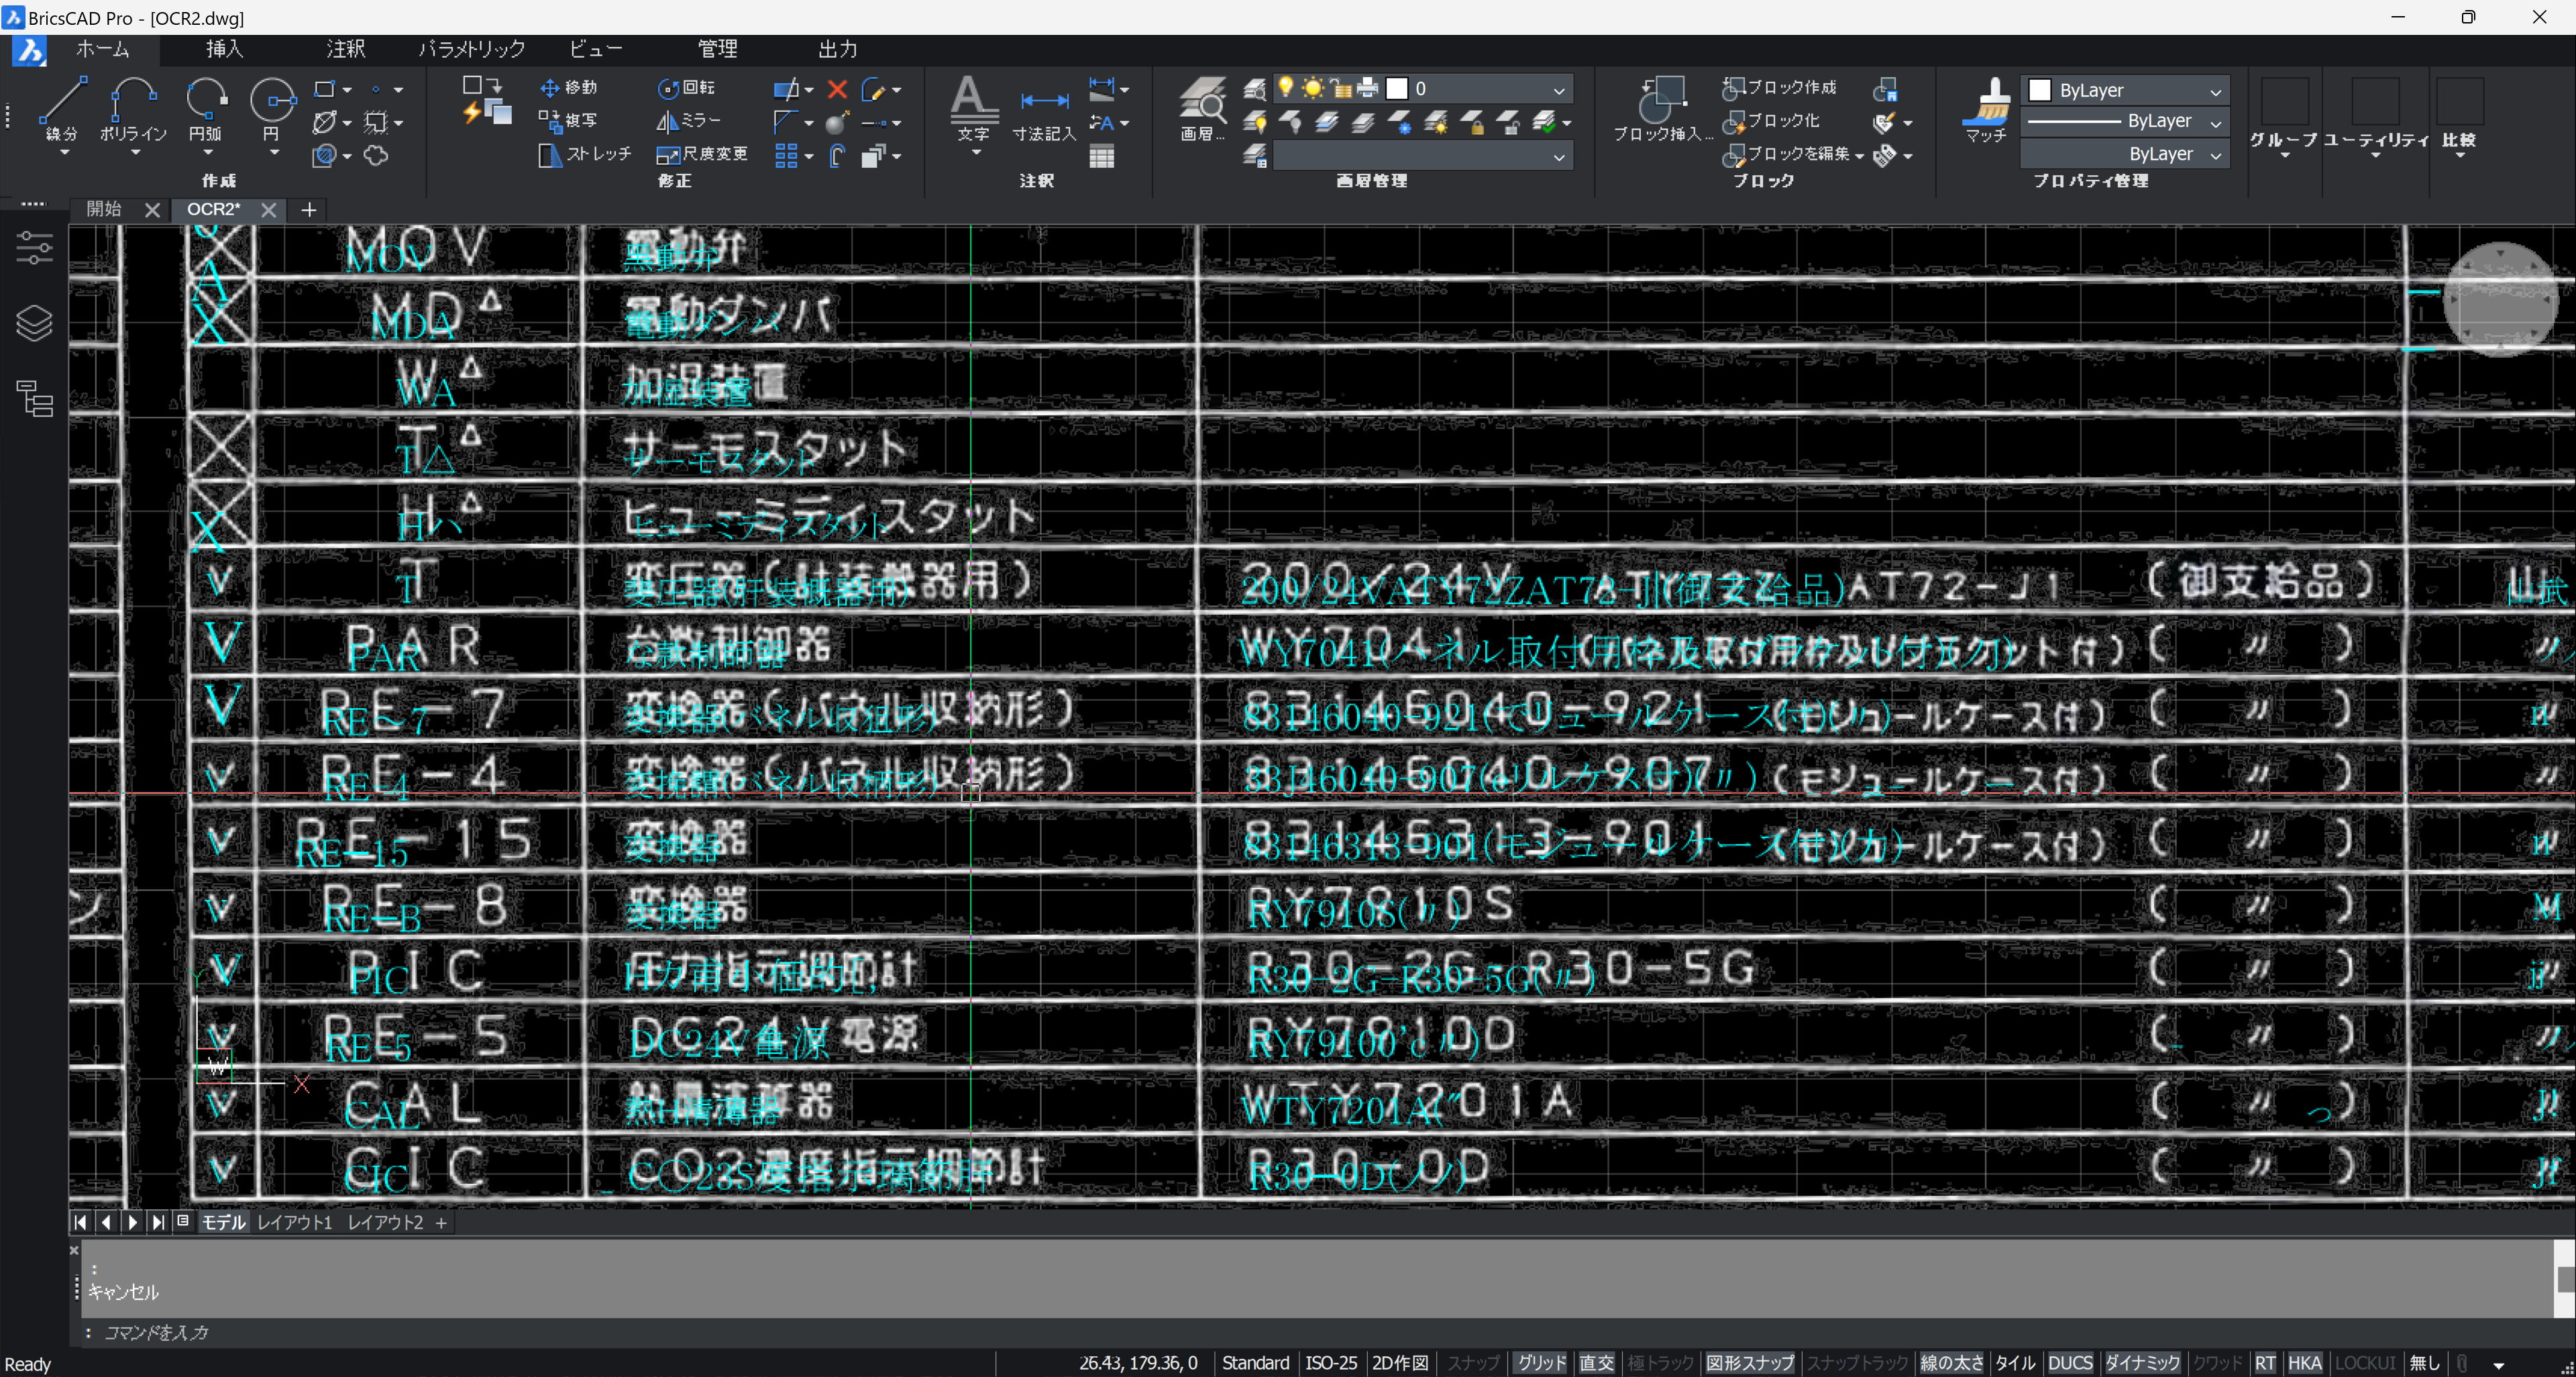
Task: Toggle 直交 ortho mode
Action: [1597, 1363]
